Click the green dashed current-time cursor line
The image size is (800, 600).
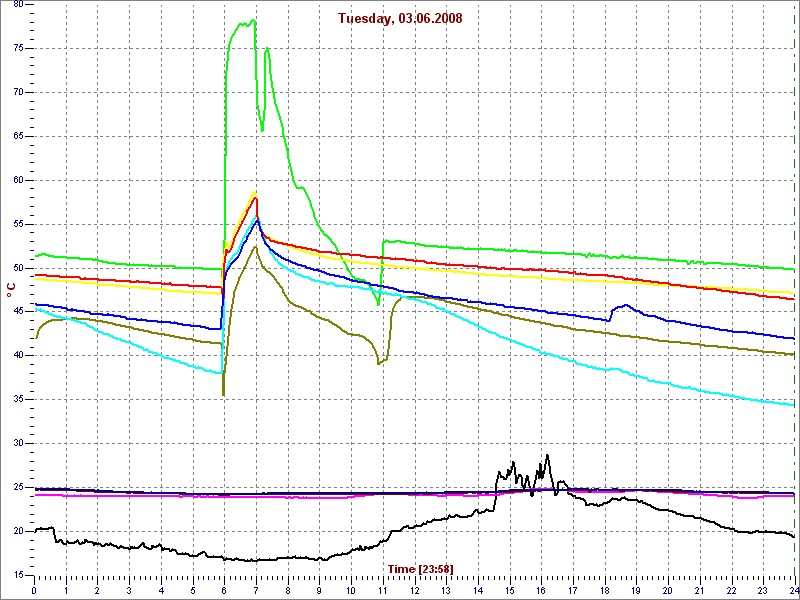(795, 290)
